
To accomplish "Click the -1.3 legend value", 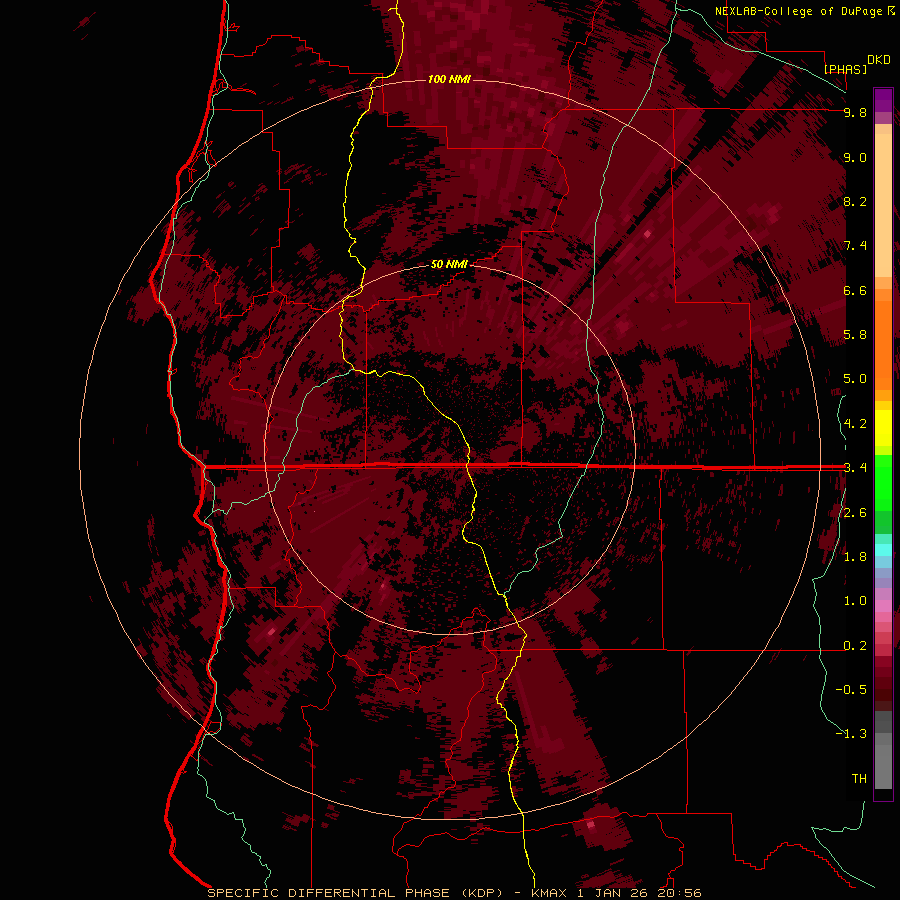I will click(851, 734).
